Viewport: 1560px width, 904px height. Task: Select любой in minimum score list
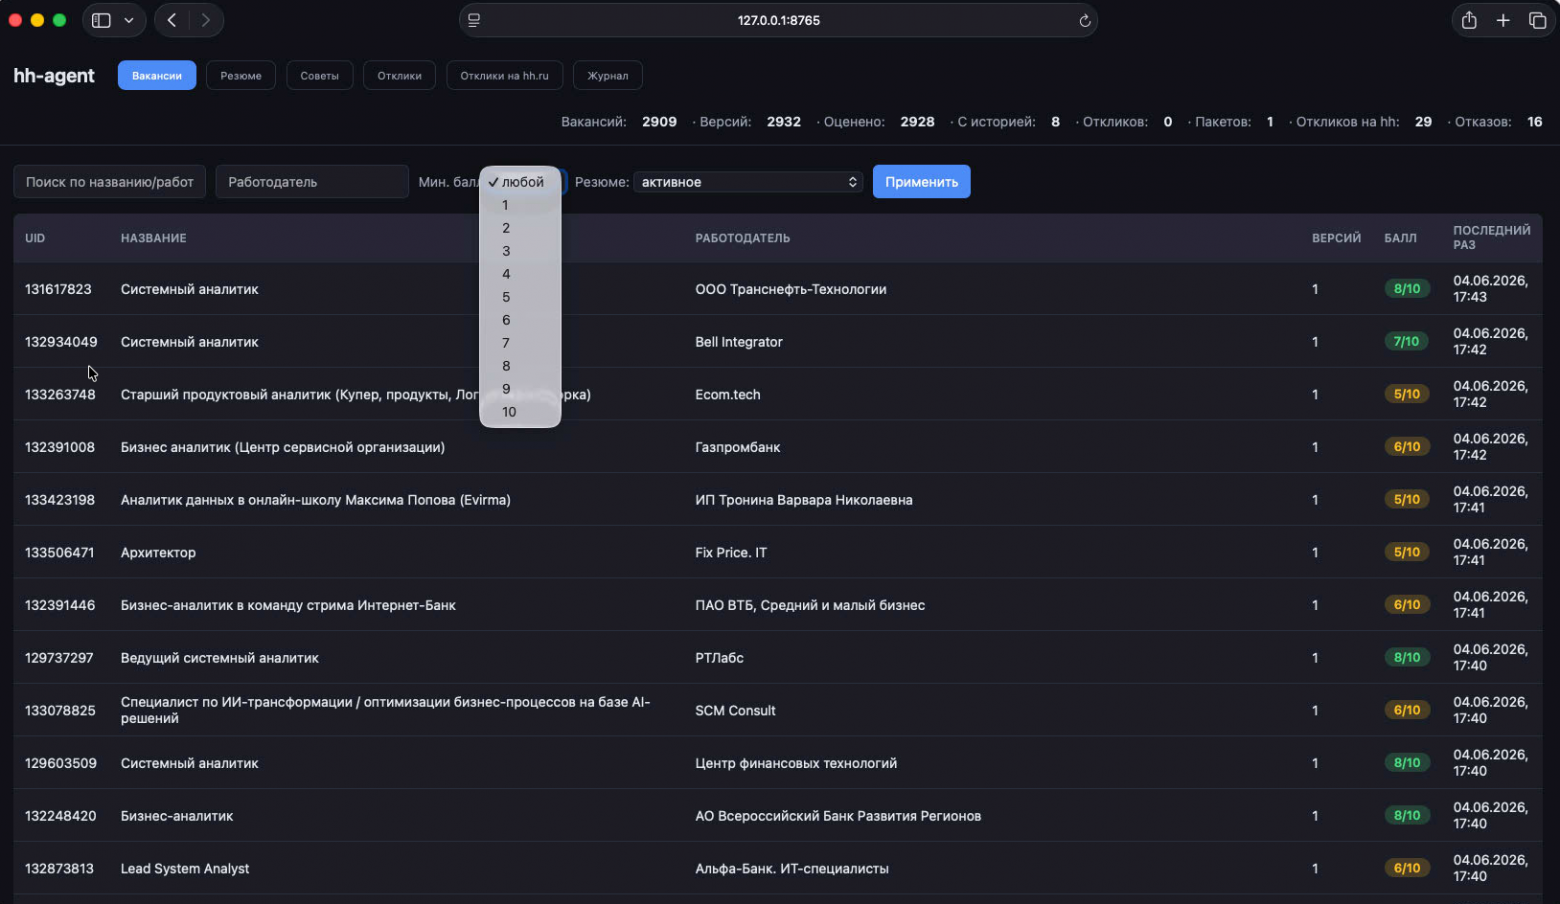point(520,182)
